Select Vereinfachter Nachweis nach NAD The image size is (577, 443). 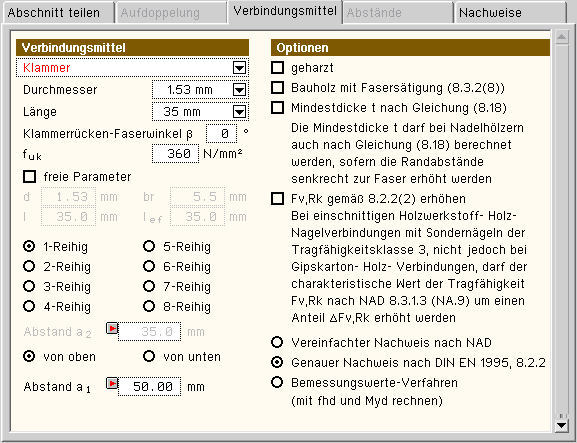[x=277, y=342]
